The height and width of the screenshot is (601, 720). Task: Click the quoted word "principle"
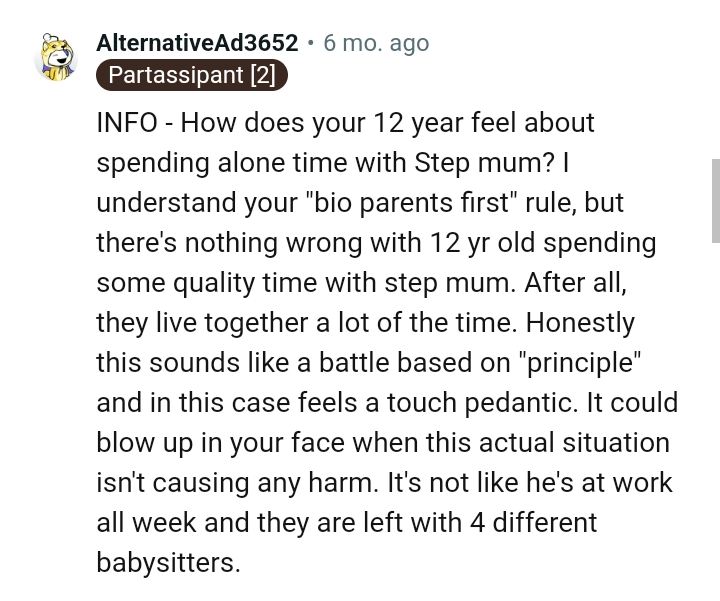[579, 363]
